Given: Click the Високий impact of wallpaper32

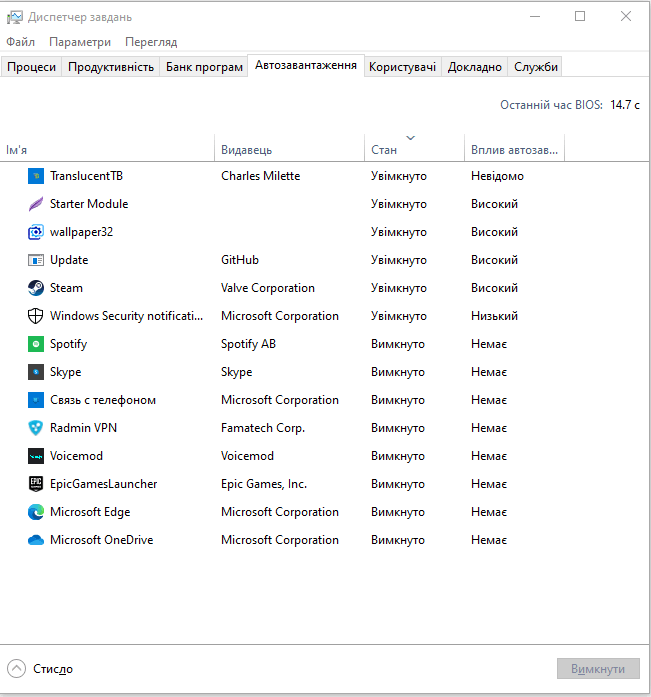Looking at the screenshot, I should click(x=494, y=232).
